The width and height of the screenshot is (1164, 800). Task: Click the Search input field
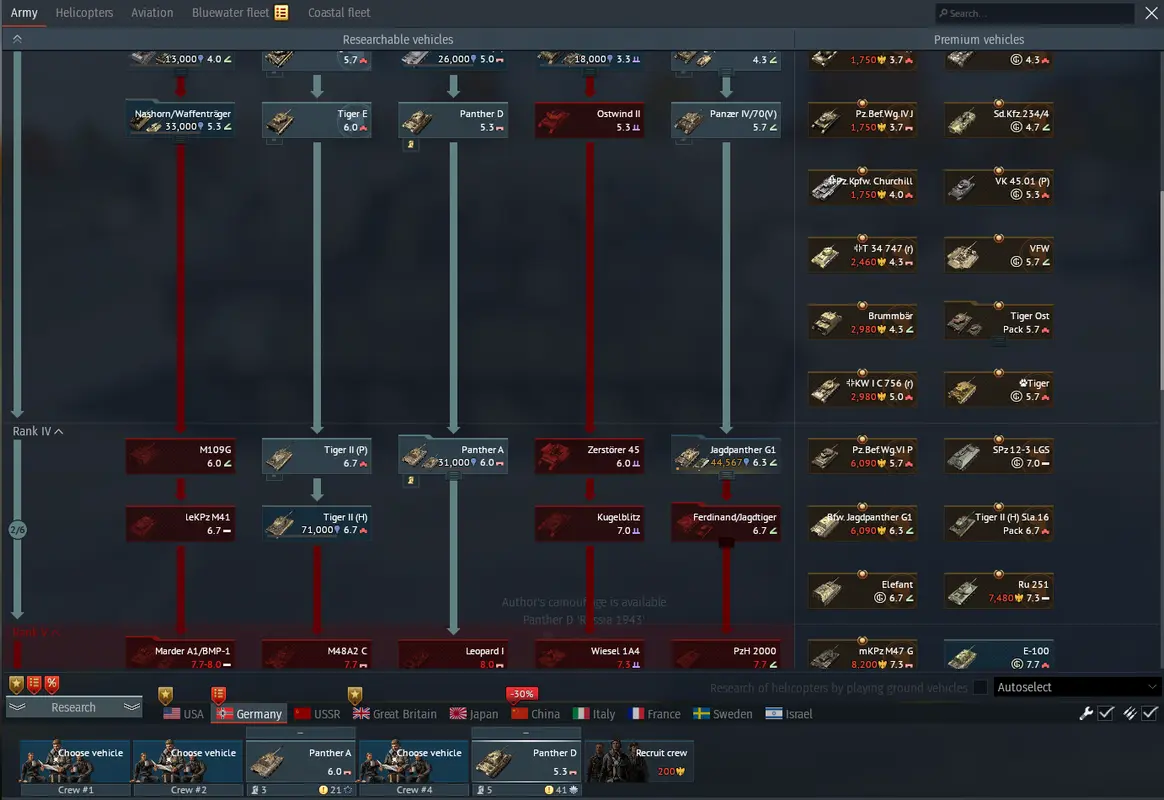pos(1035,13)
